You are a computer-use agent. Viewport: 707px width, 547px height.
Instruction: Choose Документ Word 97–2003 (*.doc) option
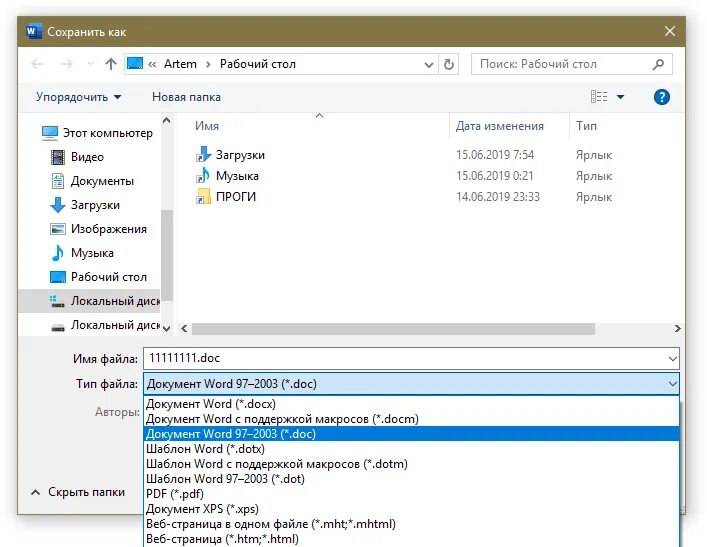411,434
